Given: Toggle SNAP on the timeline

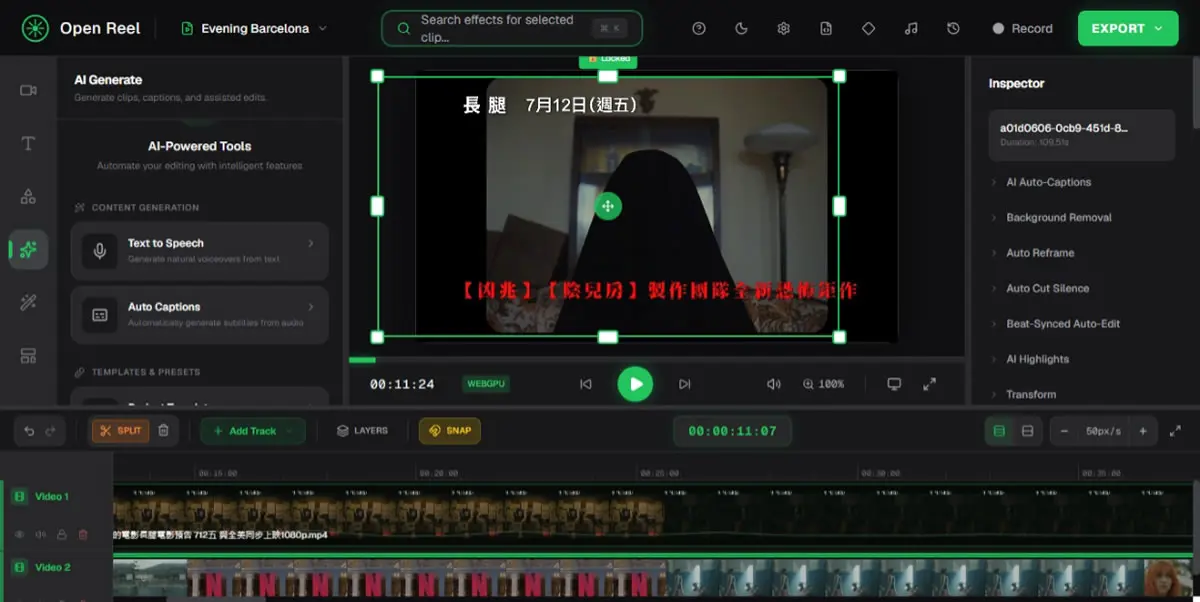Looking at the screenshot, I should coord(450,431).
